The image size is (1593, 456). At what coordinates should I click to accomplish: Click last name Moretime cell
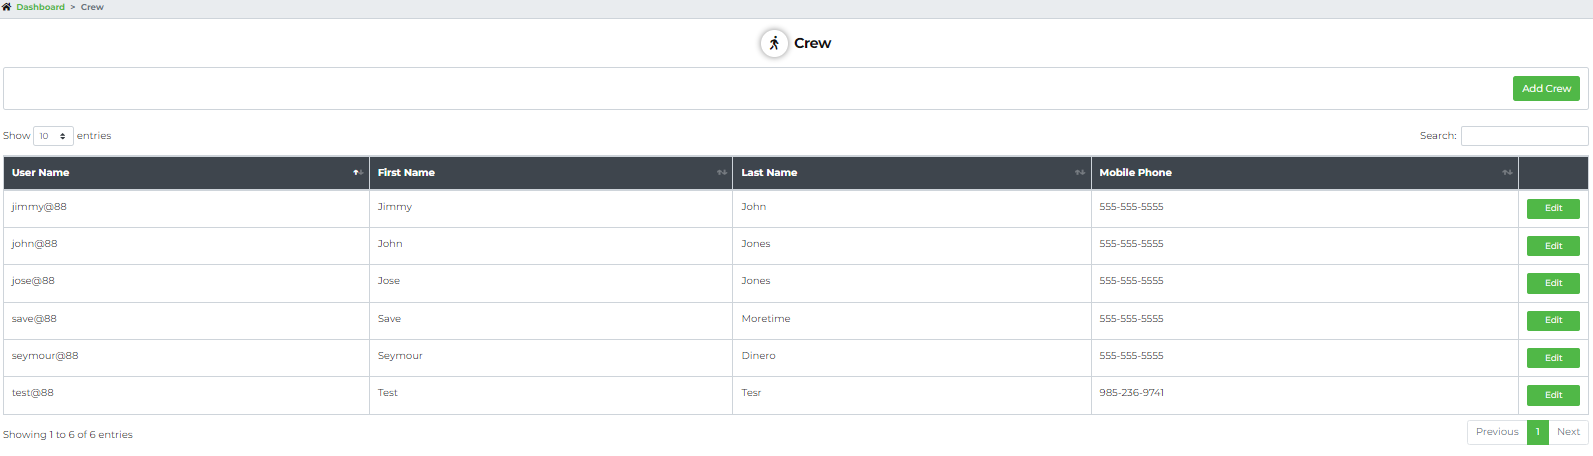(912, 320)
